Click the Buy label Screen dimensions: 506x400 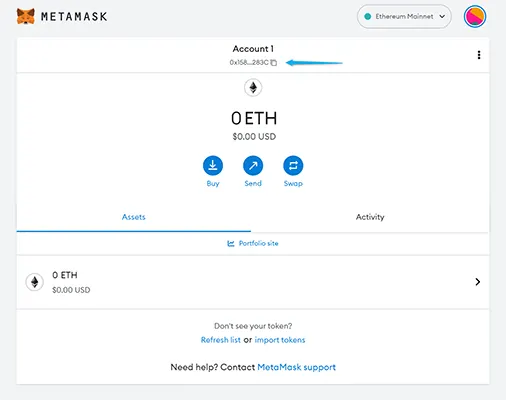213,183
